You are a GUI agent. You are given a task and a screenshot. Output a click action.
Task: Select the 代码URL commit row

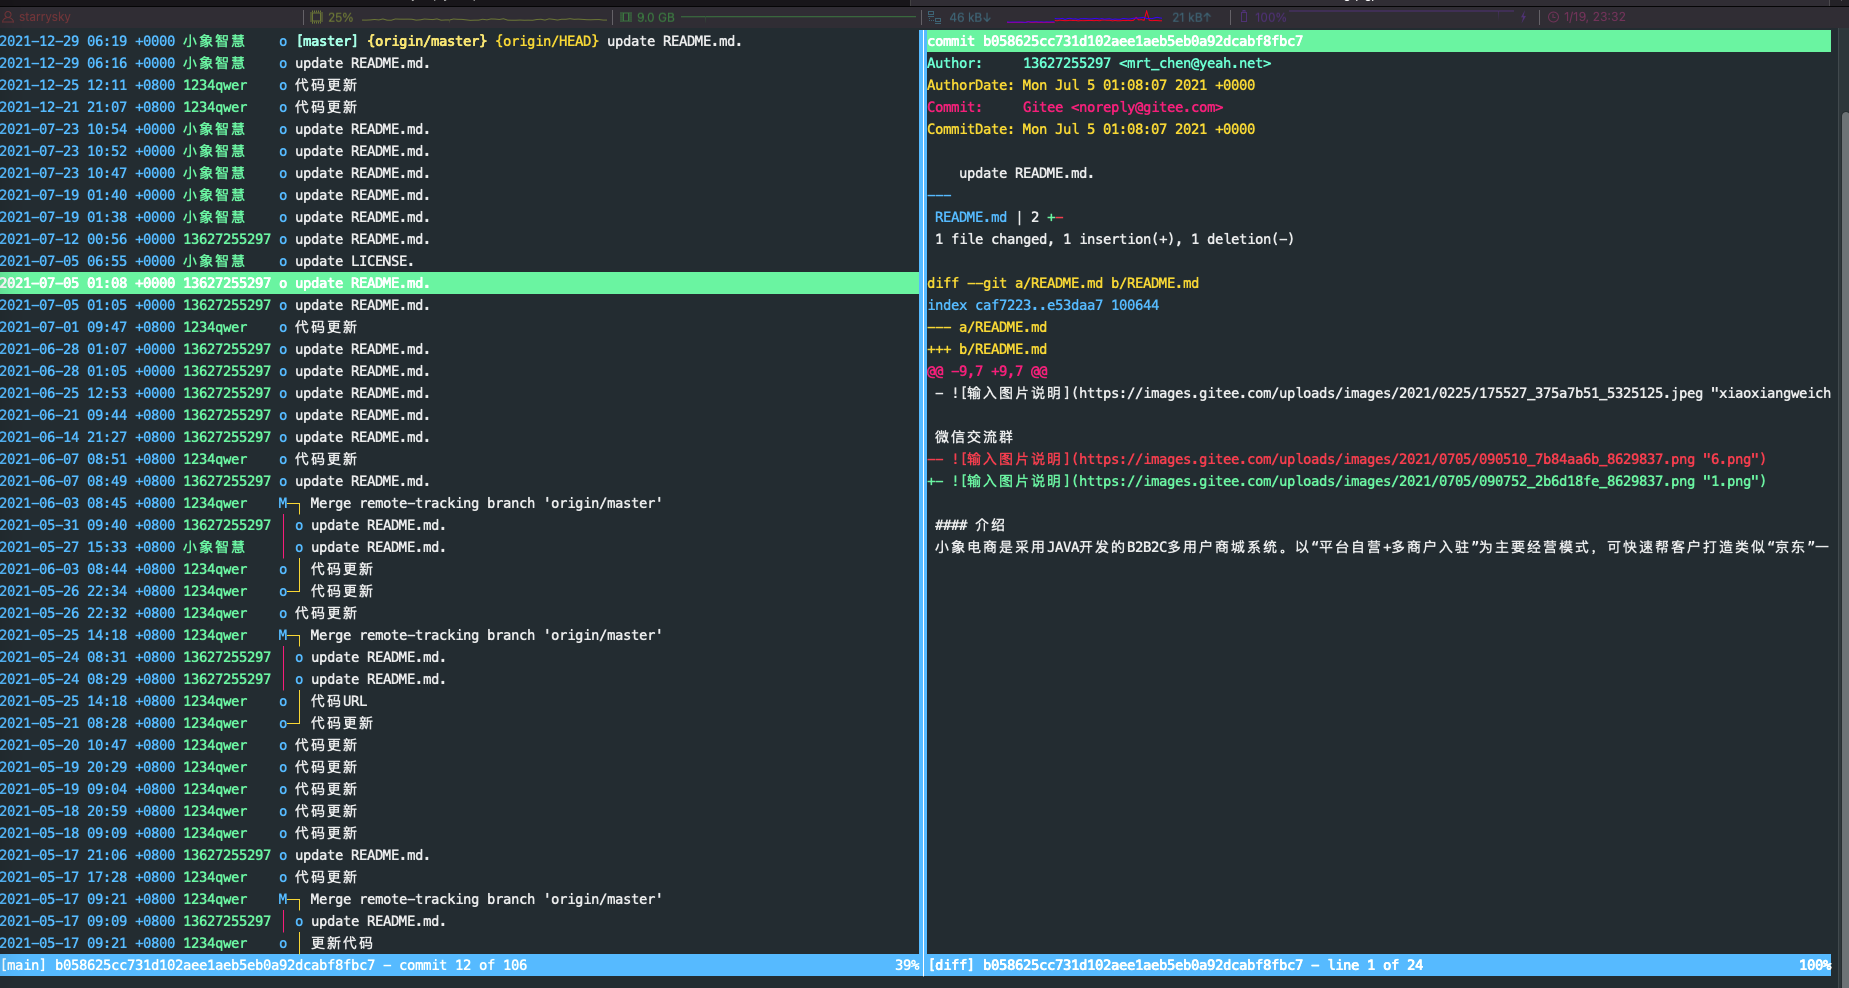tap(459, 701)
